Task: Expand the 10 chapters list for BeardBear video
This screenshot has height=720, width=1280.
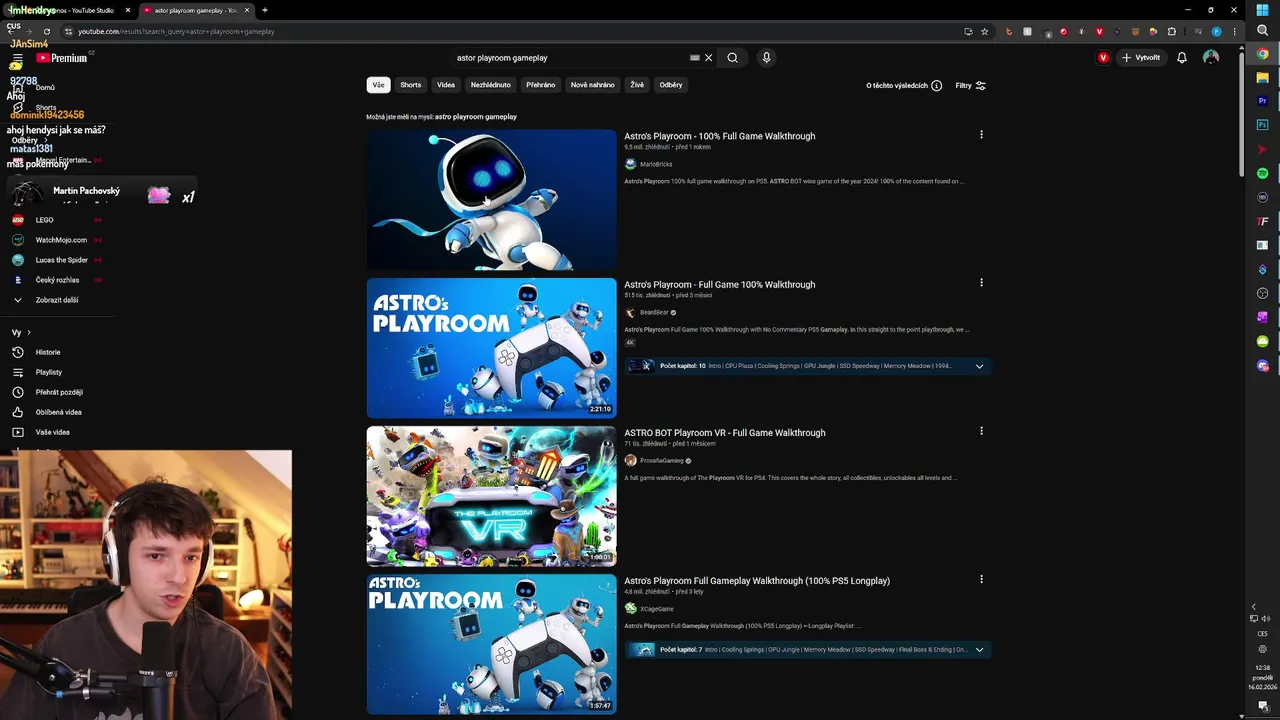Action: pyautogui.click(x=979, y=366)
